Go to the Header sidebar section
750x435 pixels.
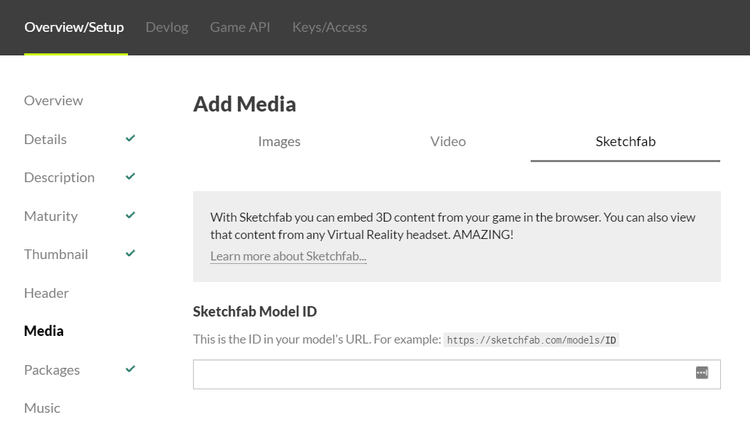click(x=47, y=293)
